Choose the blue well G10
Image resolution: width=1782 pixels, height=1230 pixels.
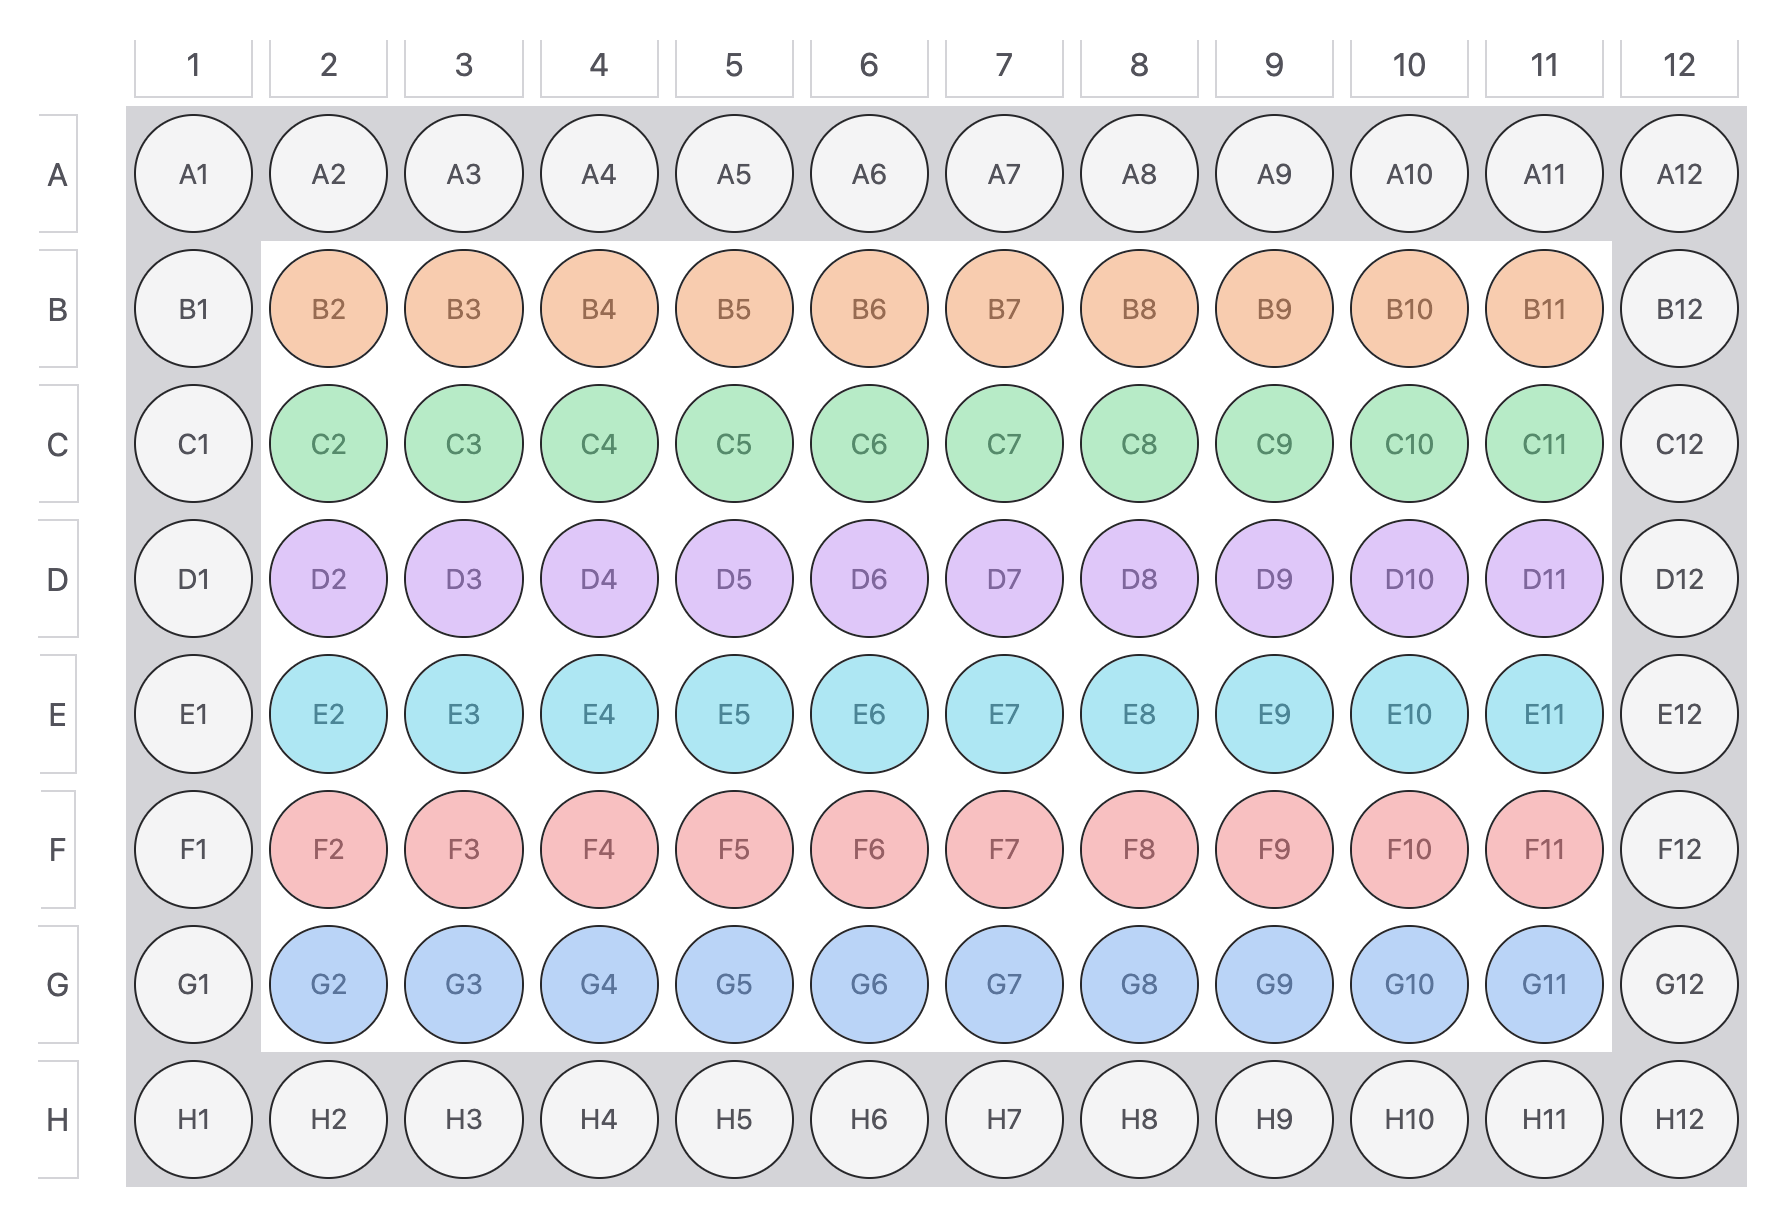point(1409,984)
